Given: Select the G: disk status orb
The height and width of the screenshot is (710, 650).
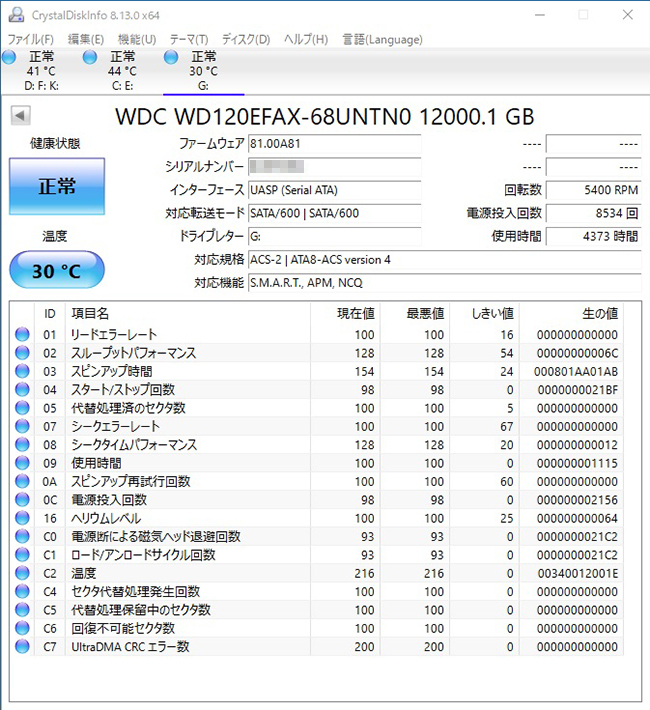Looking at the screenshot, I should point(172,59).
